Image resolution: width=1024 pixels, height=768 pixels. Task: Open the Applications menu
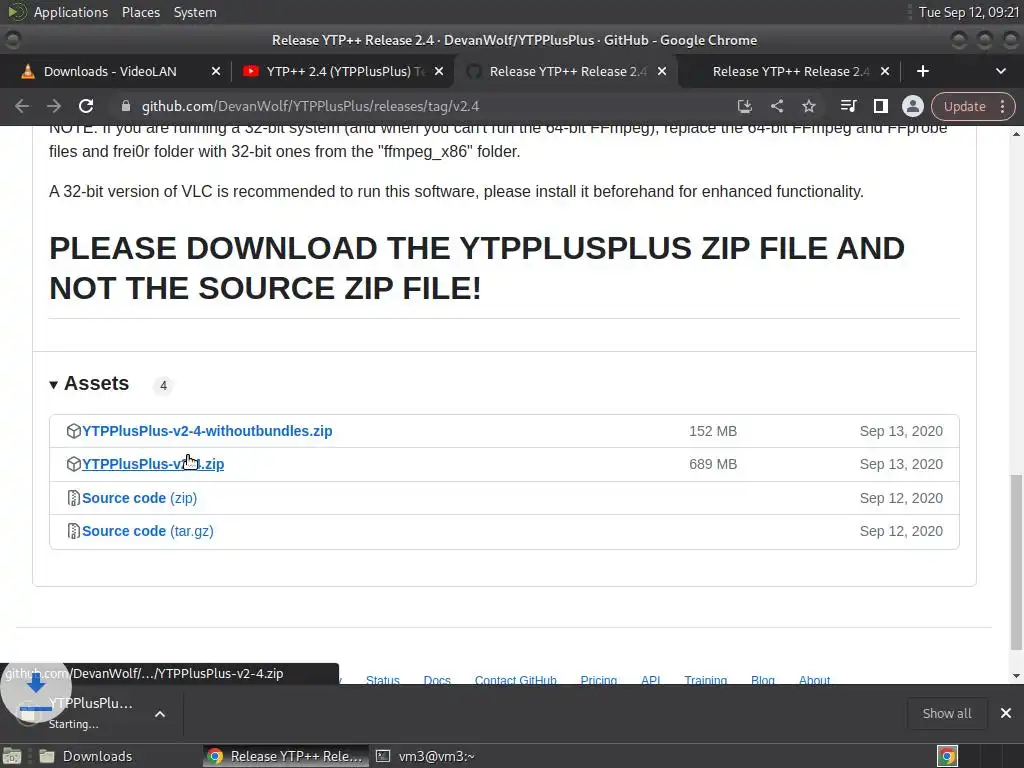[71, 12]
